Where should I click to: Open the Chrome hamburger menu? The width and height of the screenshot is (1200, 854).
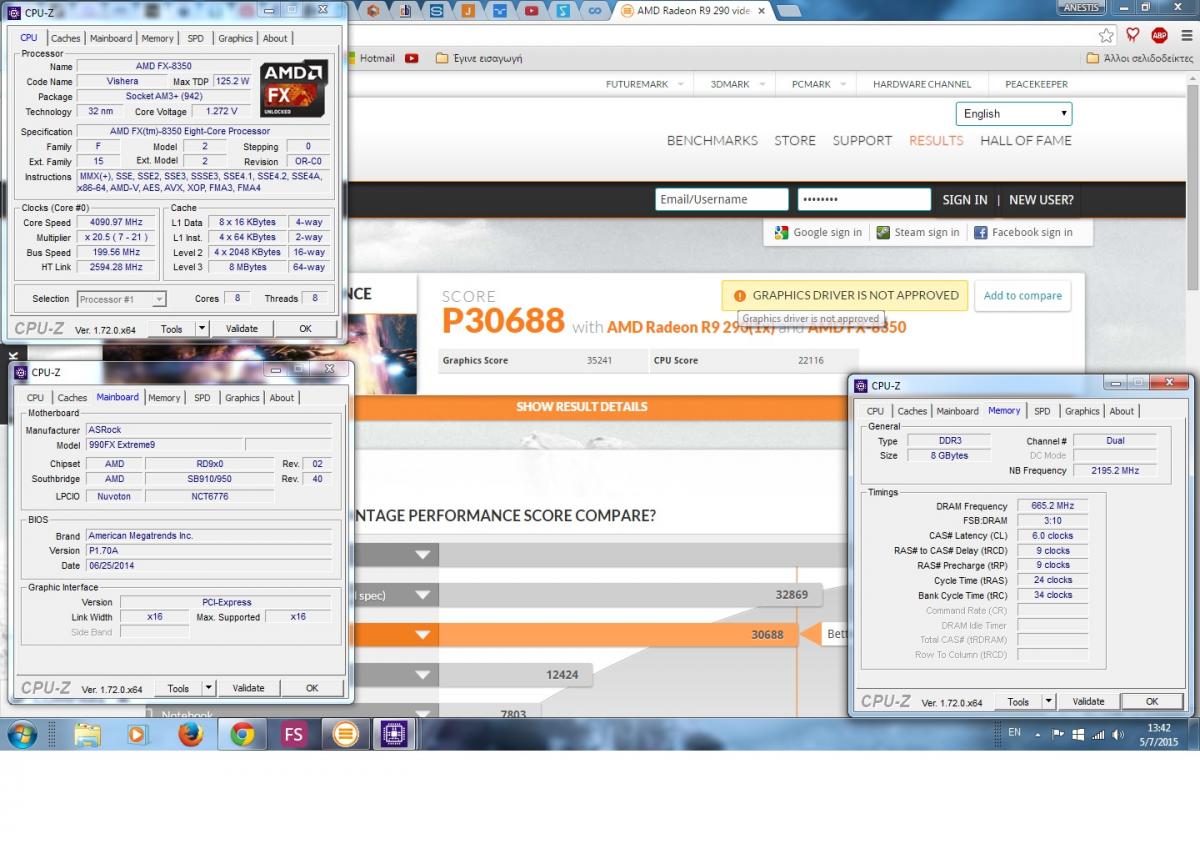pos(1185,35)
